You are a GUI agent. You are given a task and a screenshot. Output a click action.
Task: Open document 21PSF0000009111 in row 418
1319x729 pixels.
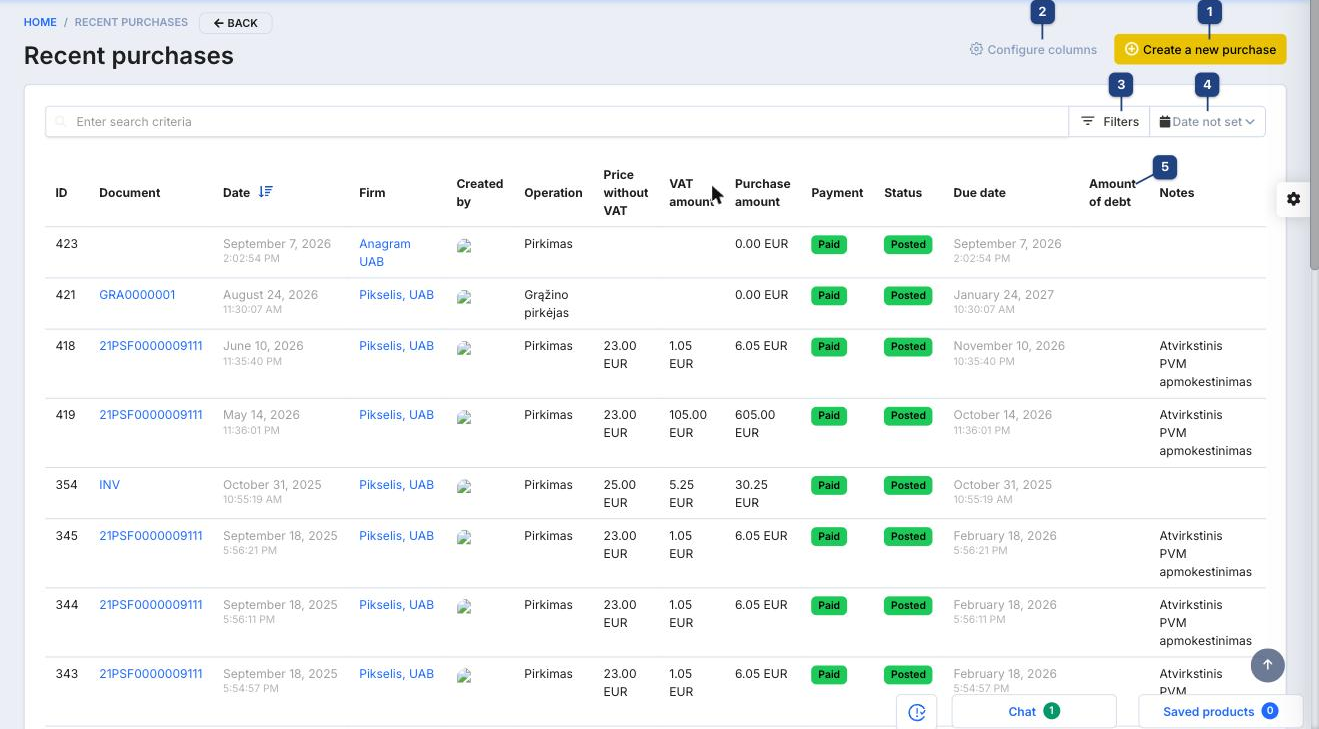point(151,346)
